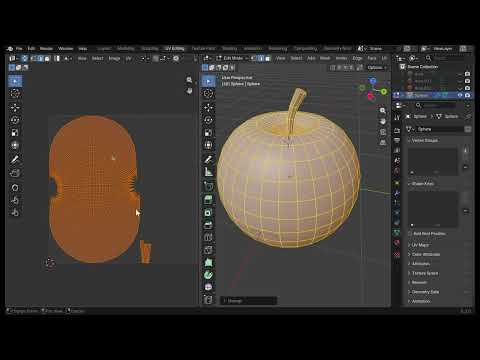Screen dimensions: 480x360
Task: Select the 3D viewport Annotate tool
Action: click(x=208, y=160)
